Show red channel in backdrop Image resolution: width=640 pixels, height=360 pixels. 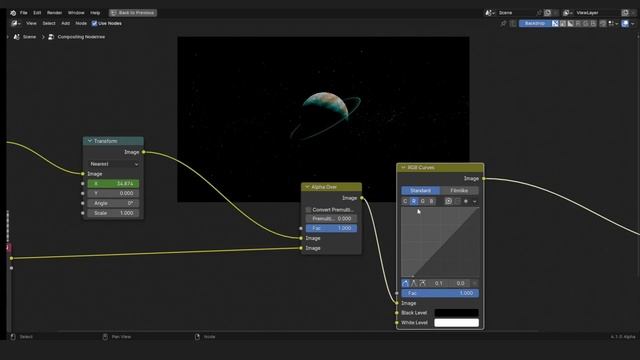(578, 23)
